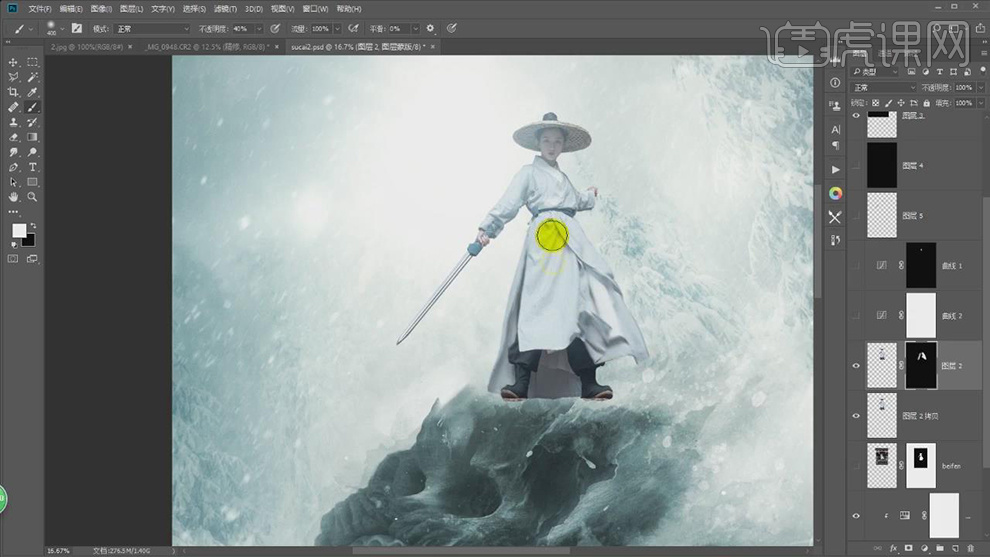Select the Rectangular Marquee tool
Viewport: 990px width, 557px height.
tap(32, 62)
